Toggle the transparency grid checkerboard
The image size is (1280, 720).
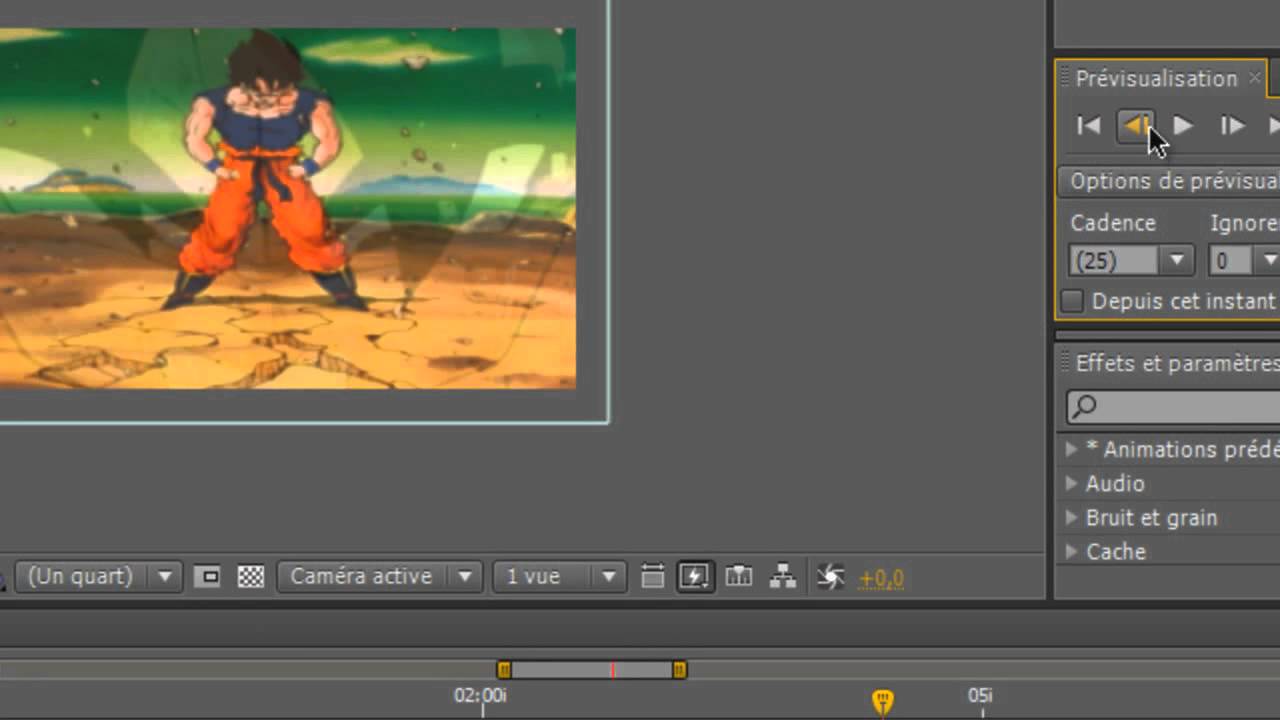pyautogui.click(x=251, y=577)
